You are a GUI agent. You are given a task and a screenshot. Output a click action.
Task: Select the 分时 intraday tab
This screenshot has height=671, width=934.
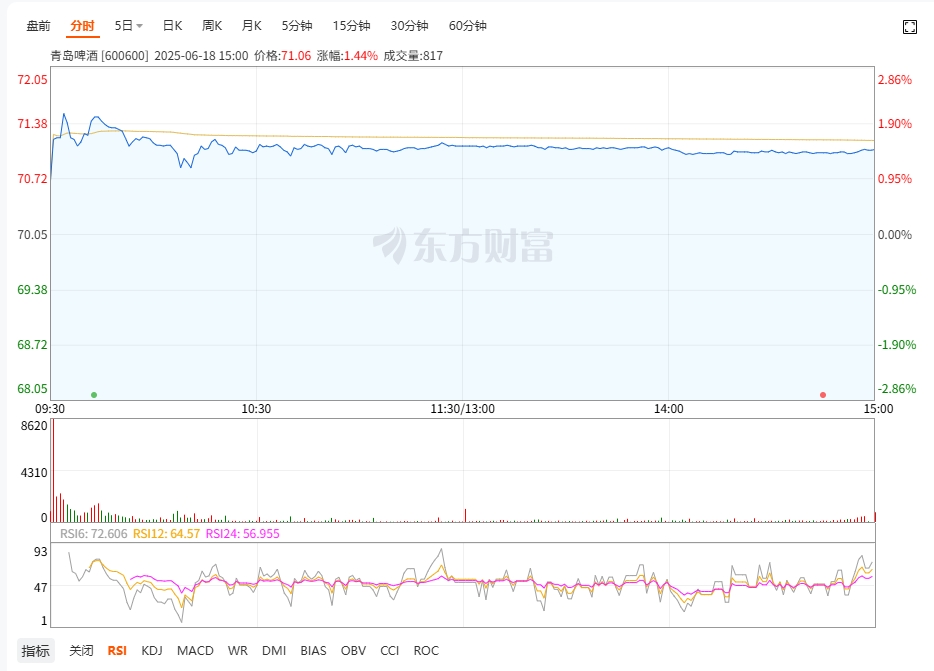82,26
